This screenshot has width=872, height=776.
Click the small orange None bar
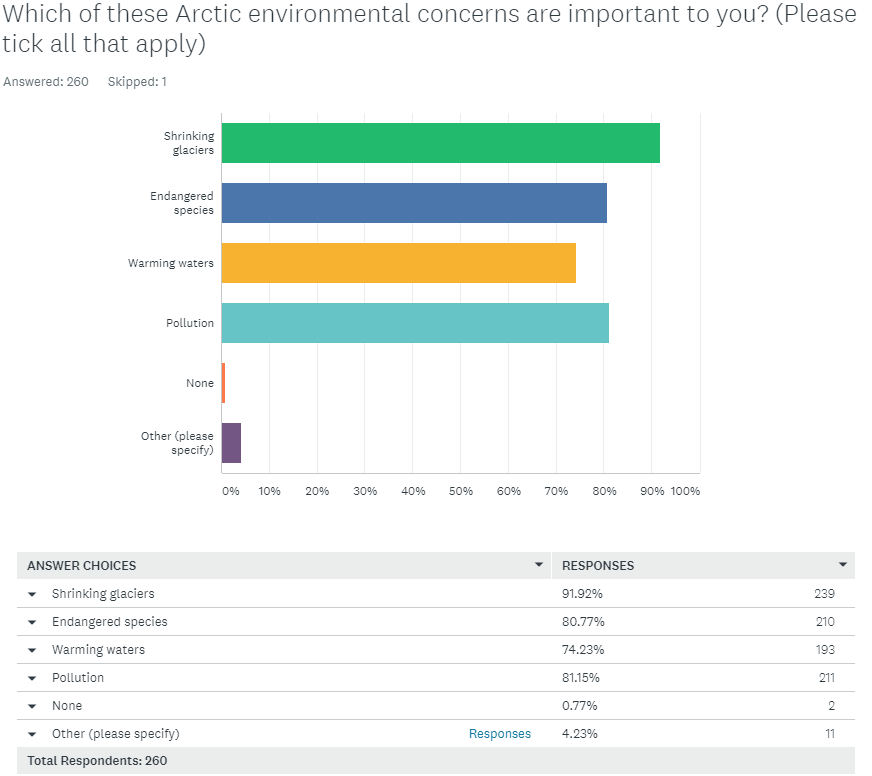pos(223,383)
